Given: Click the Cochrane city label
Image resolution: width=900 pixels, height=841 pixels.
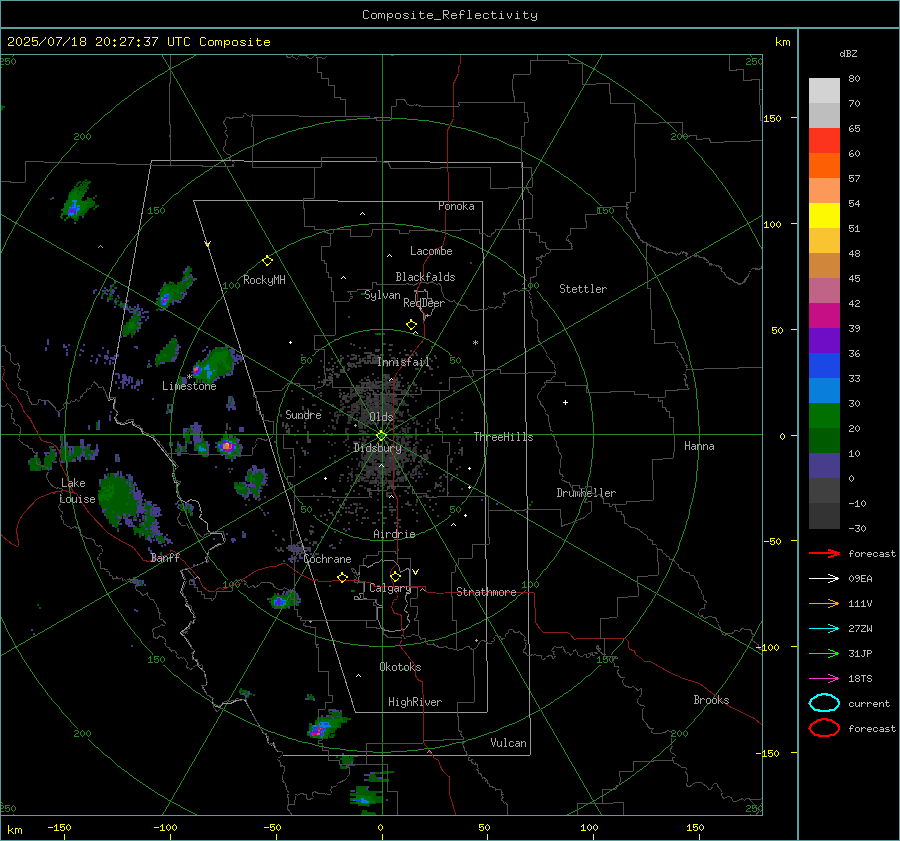Looking at the screenshot, I should (327, 559).
